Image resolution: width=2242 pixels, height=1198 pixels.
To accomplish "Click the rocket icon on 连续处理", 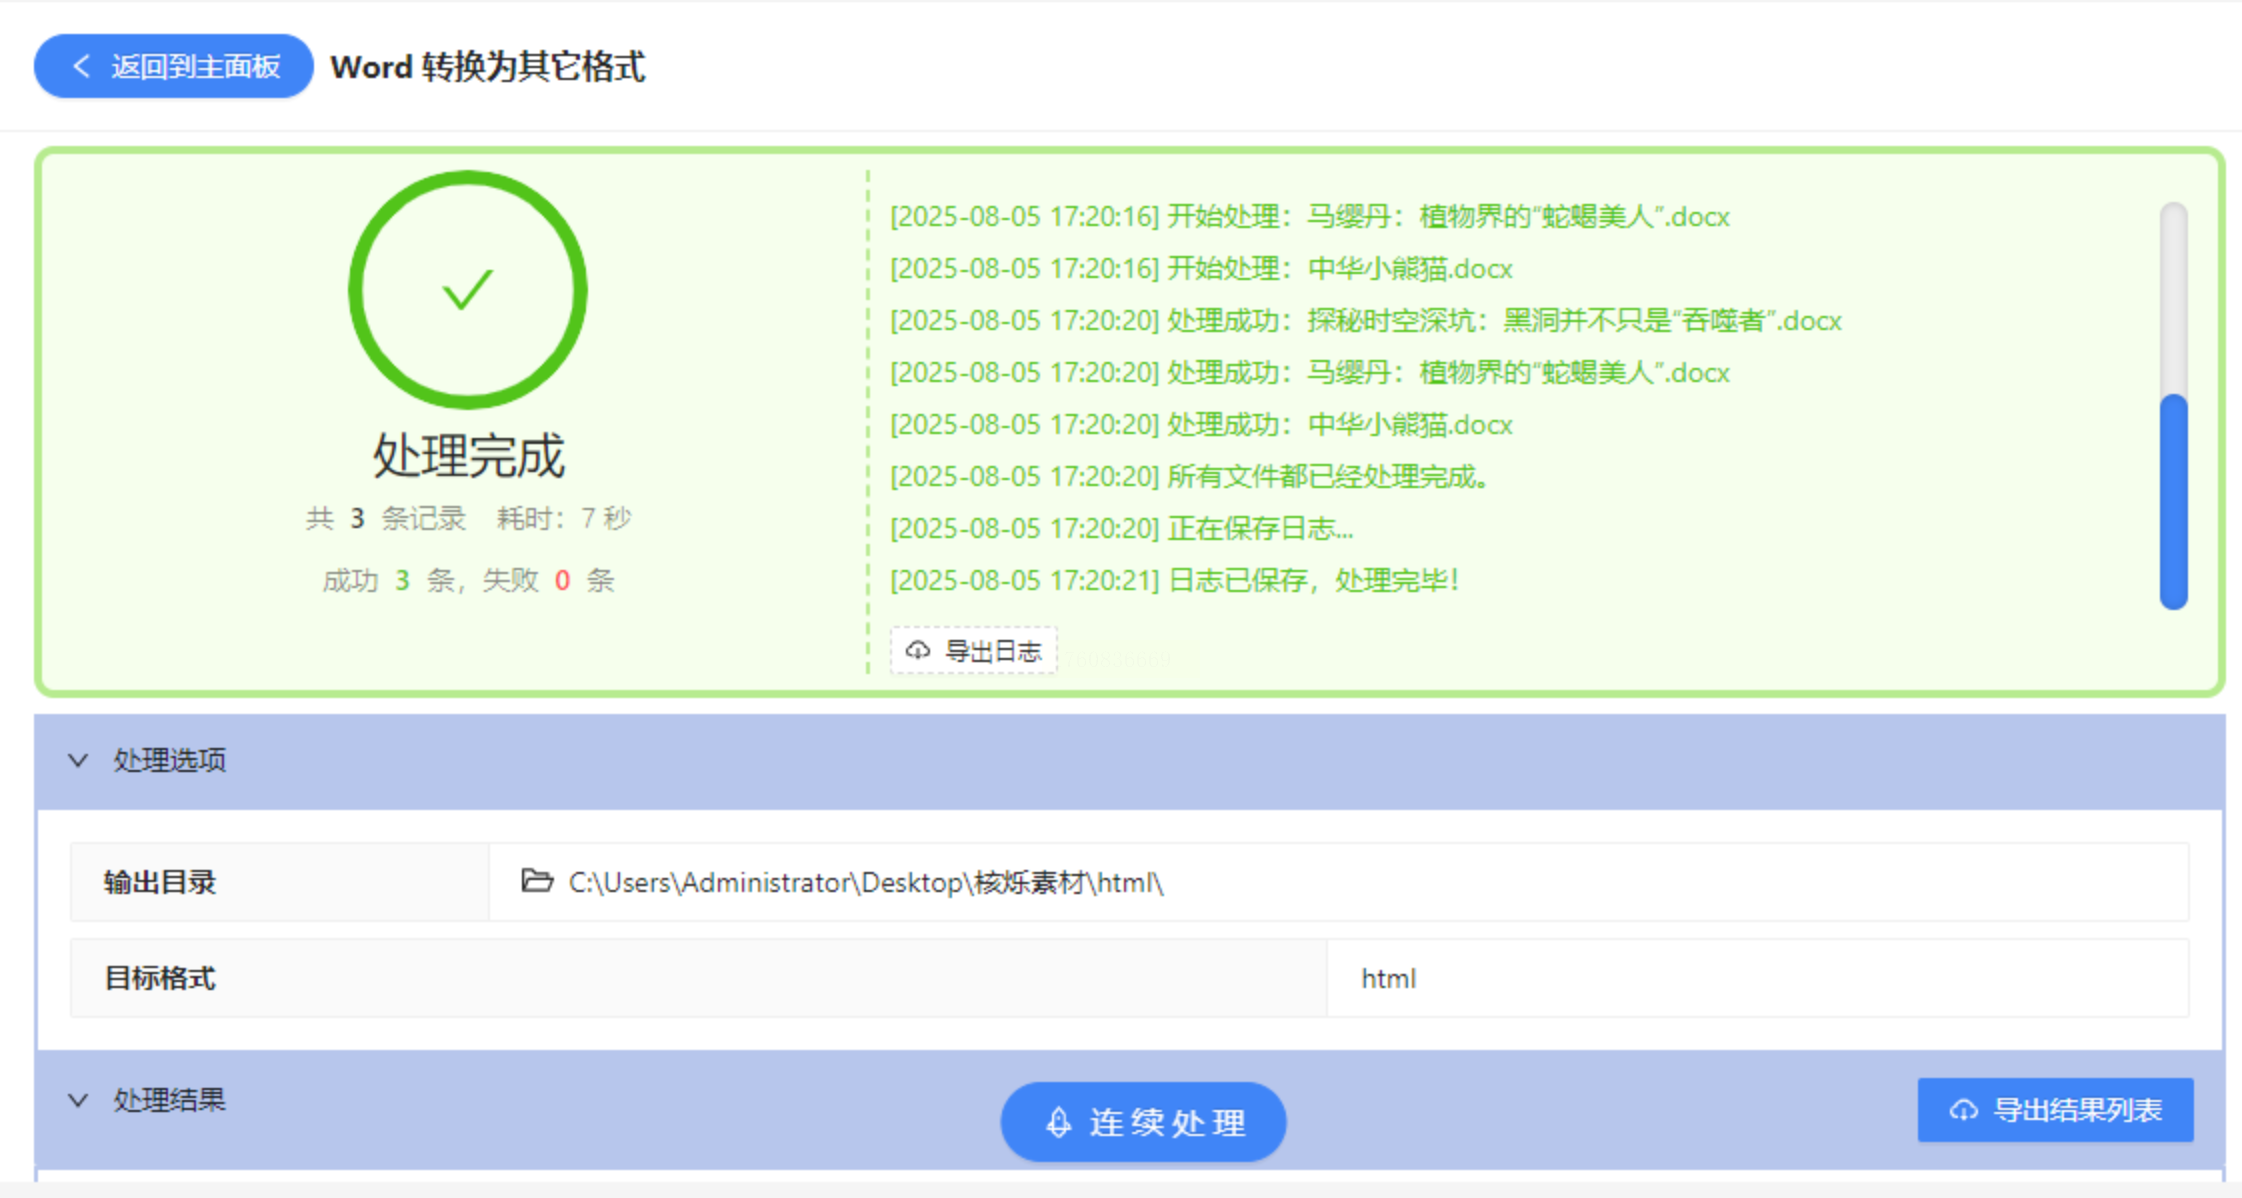I will (1059, 1122).
